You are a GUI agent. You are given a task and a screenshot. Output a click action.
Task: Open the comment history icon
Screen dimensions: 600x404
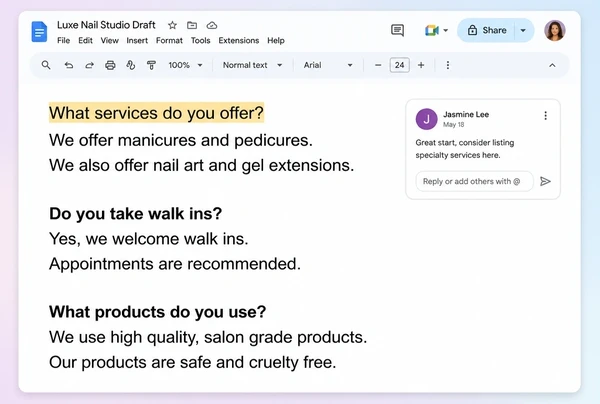[398, 30]
